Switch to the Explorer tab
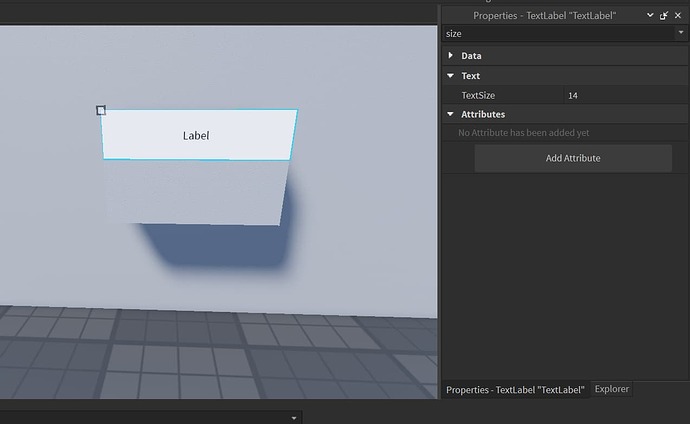This screenshot has height=424, width=690. point(612,389)
